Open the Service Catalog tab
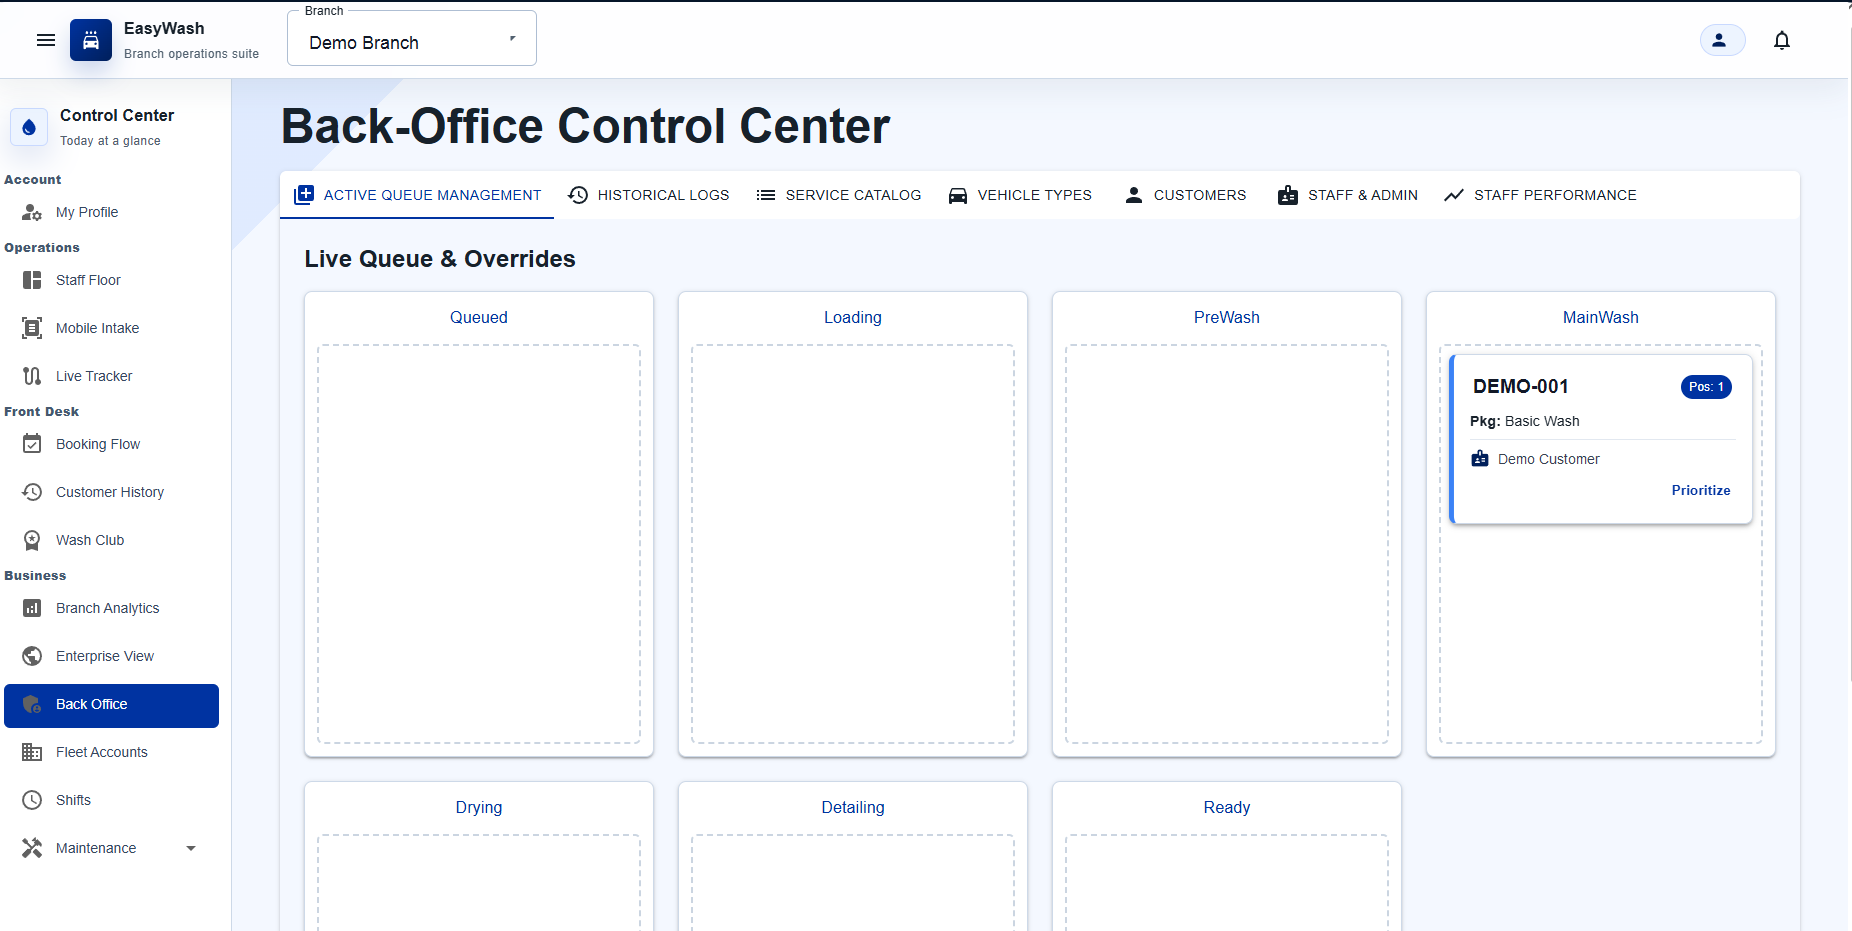This screenshot has height=931, width=1852. pos(838,195)
